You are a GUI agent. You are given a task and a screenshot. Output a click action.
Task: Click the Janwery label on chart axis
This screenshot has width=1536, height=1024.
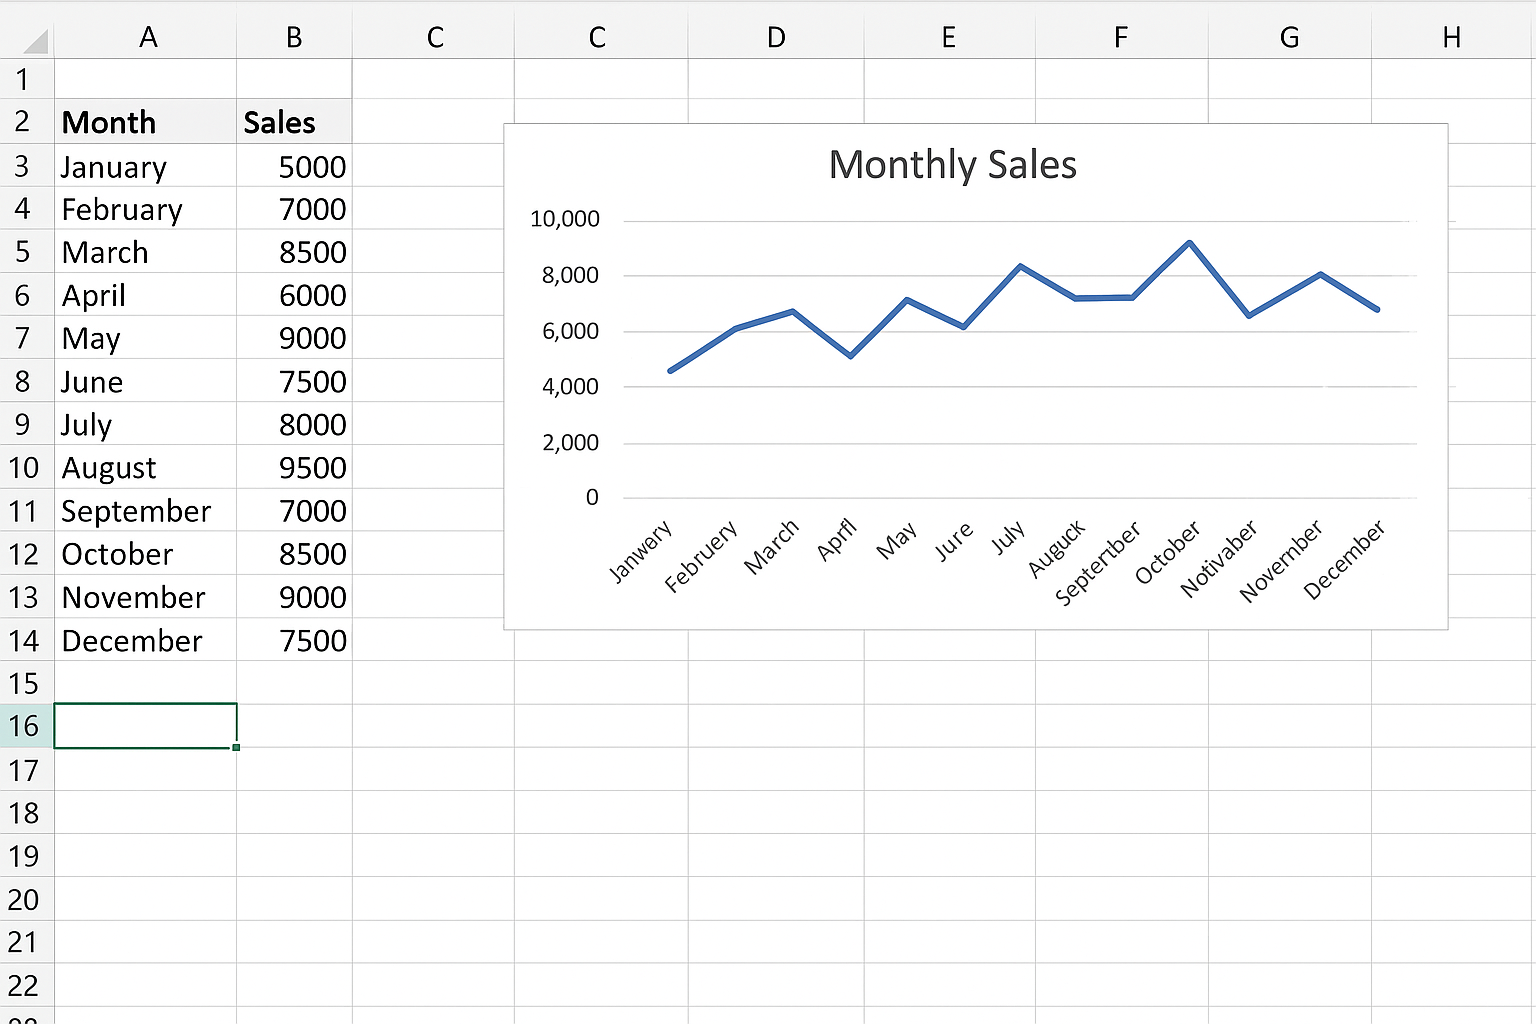click(x=640, y=551)
